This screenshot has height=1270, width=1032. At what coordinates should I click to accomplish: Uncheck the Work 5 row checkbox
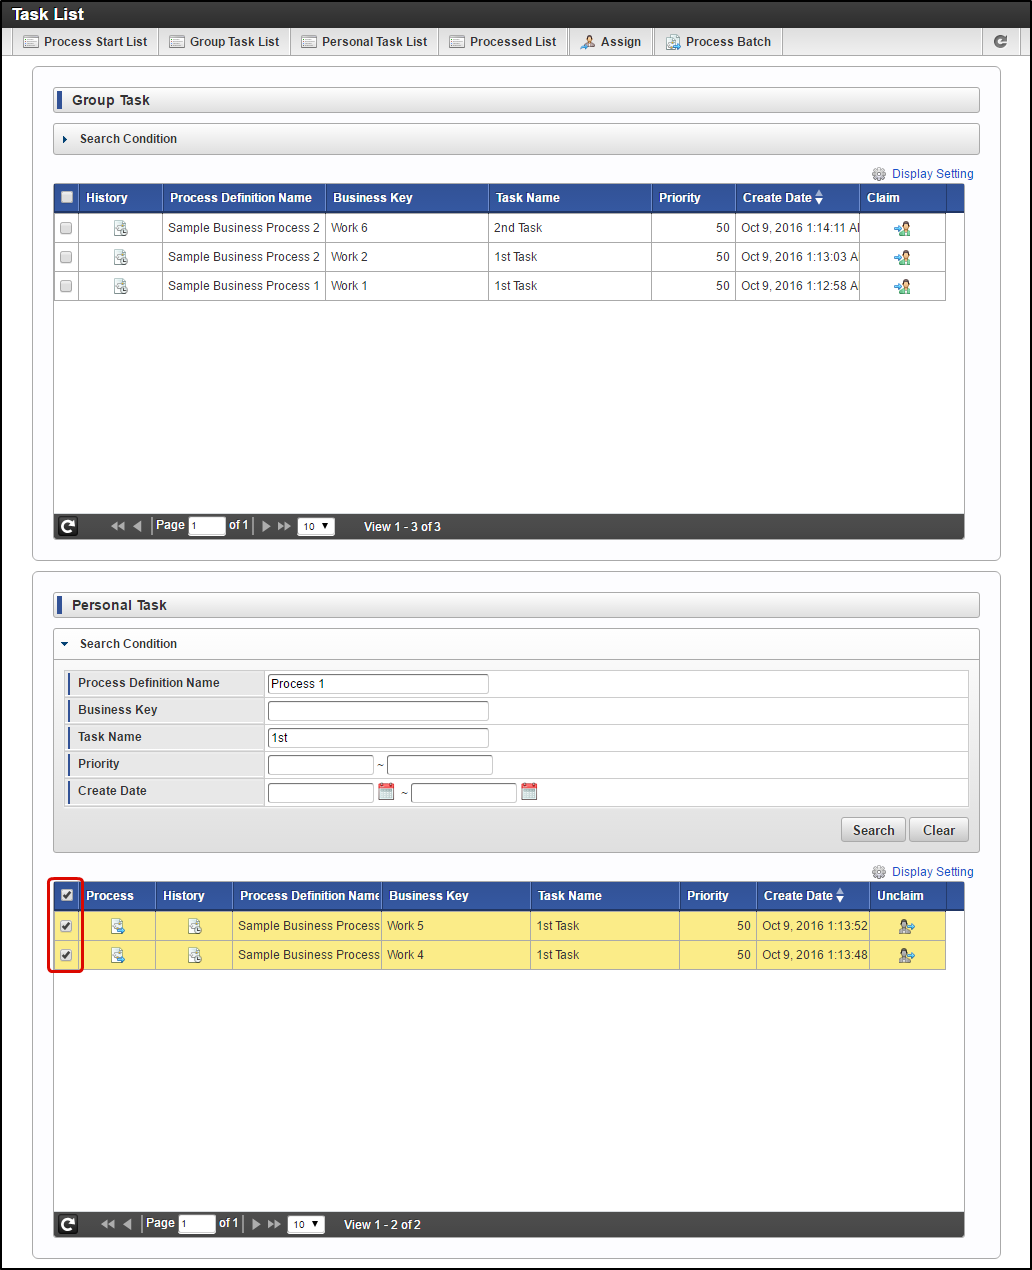[x=66, y=926]
